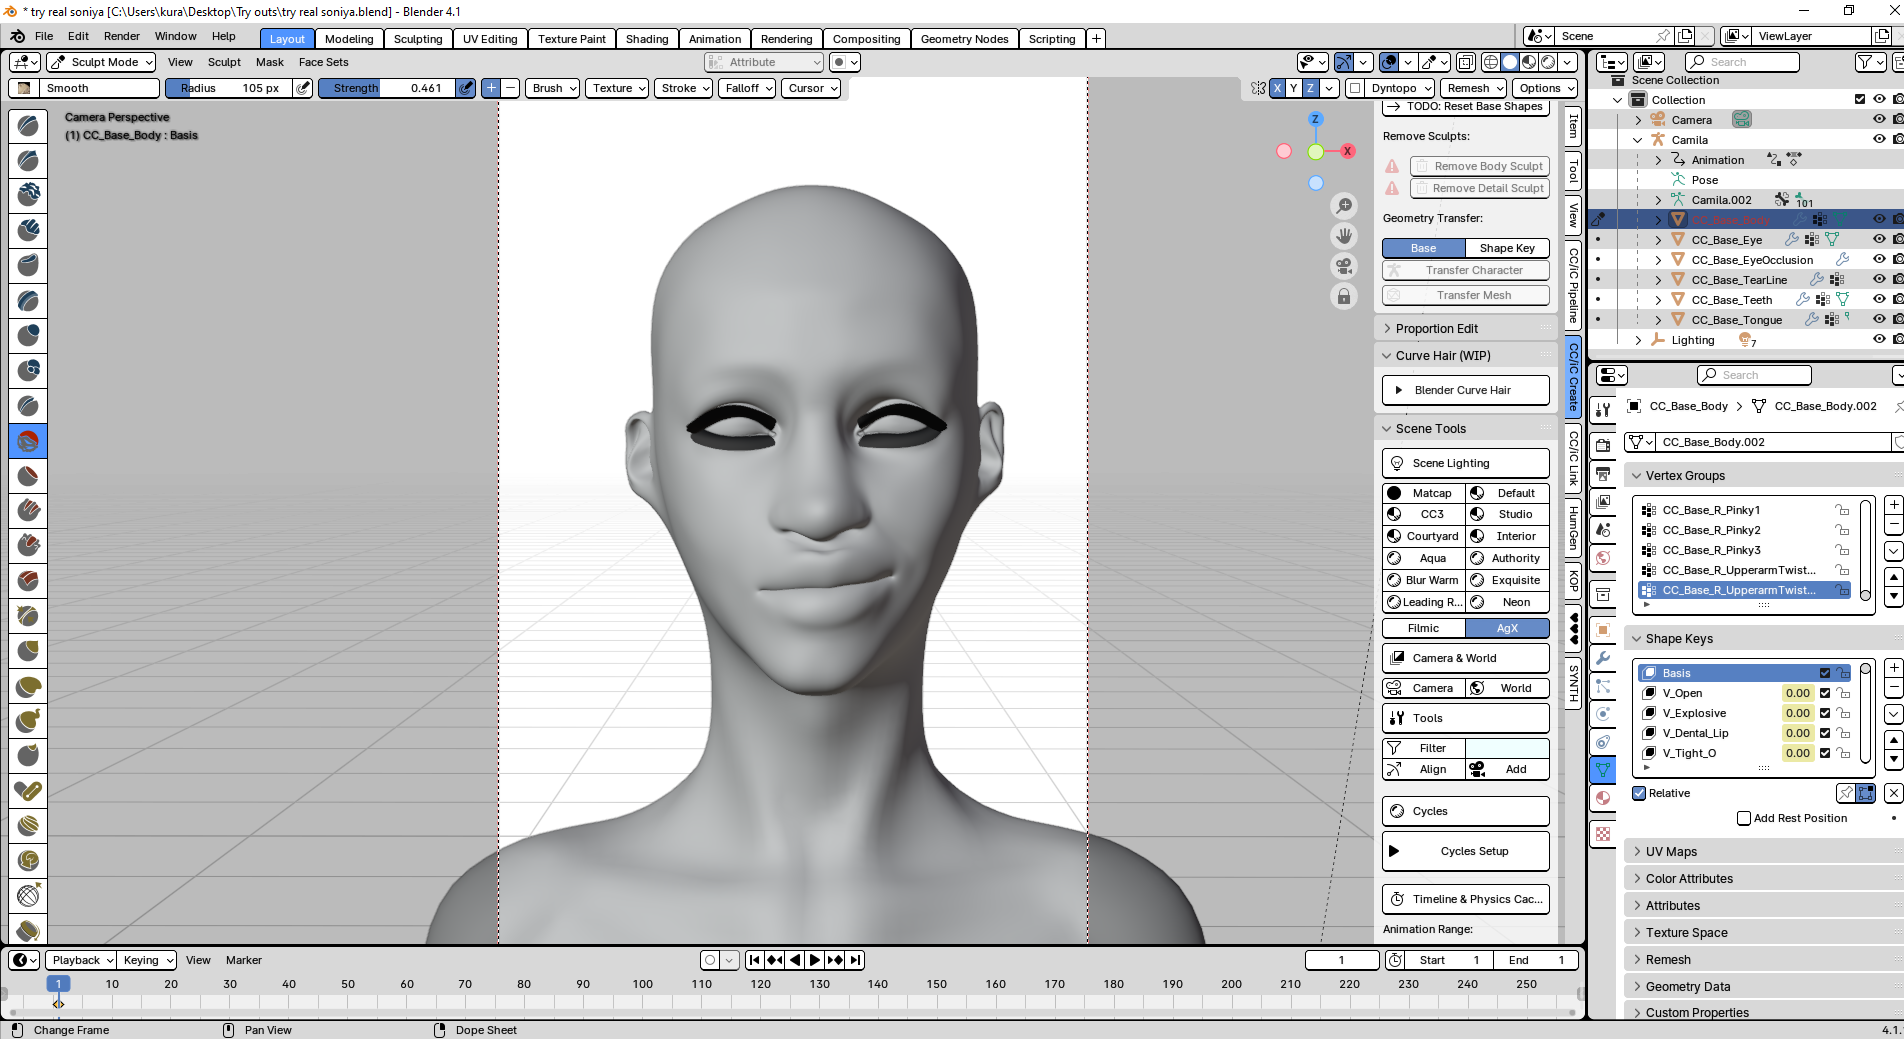
Task: Click the Camera & World button
Action: coord(1466,658)
